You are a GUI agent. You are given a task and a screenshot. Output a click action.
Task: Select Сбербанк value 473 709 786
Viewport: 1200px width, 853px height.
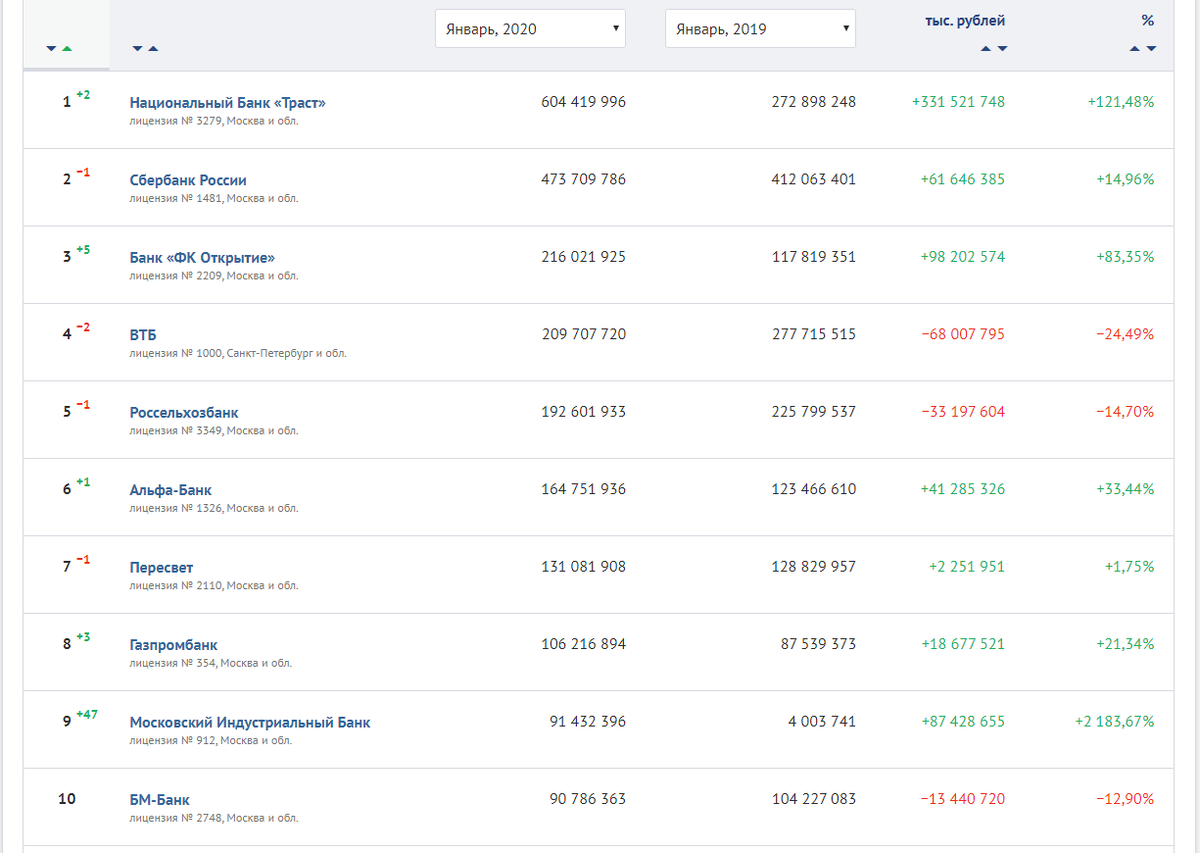pos(584,180)
